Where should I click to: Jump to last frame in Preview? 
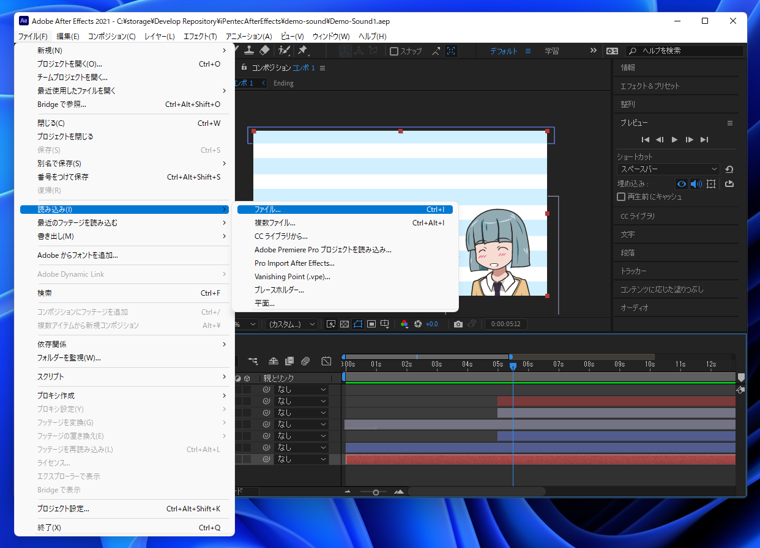tap(704, 140)
